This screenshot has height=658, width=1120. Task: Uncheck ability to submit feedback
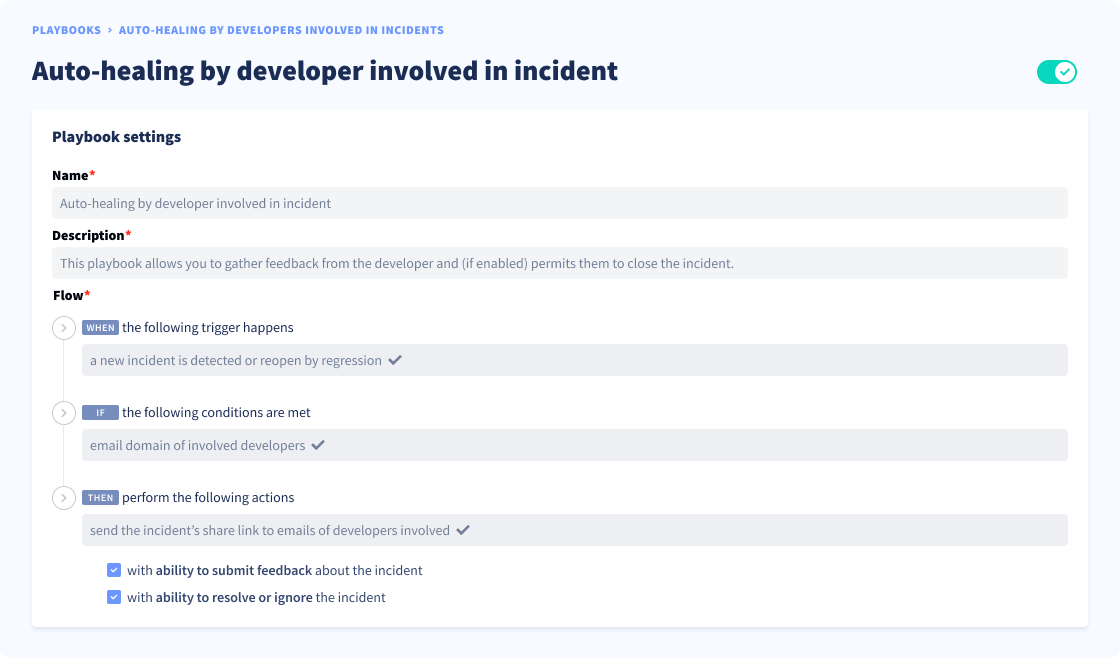[x=114, y=570]
